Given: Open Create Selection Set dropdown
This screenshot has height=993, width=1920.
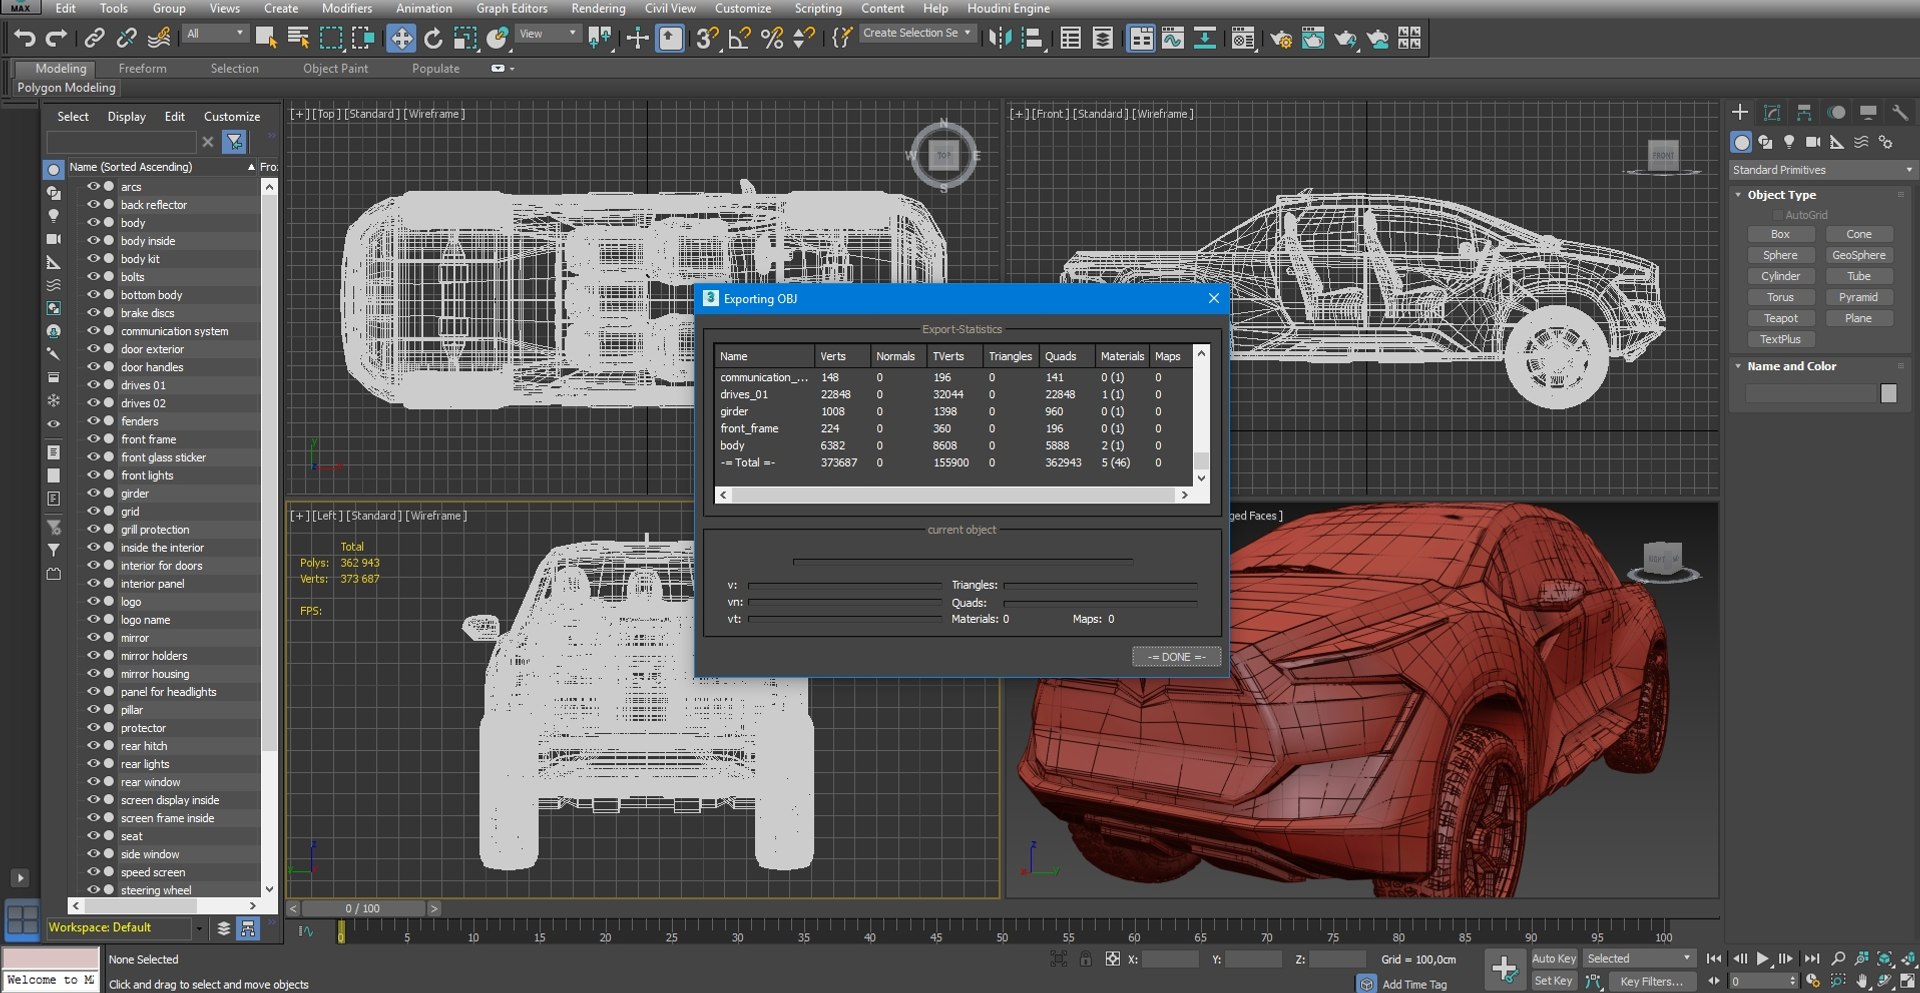Looking at the screenshot, I should [x=917, y=33].
